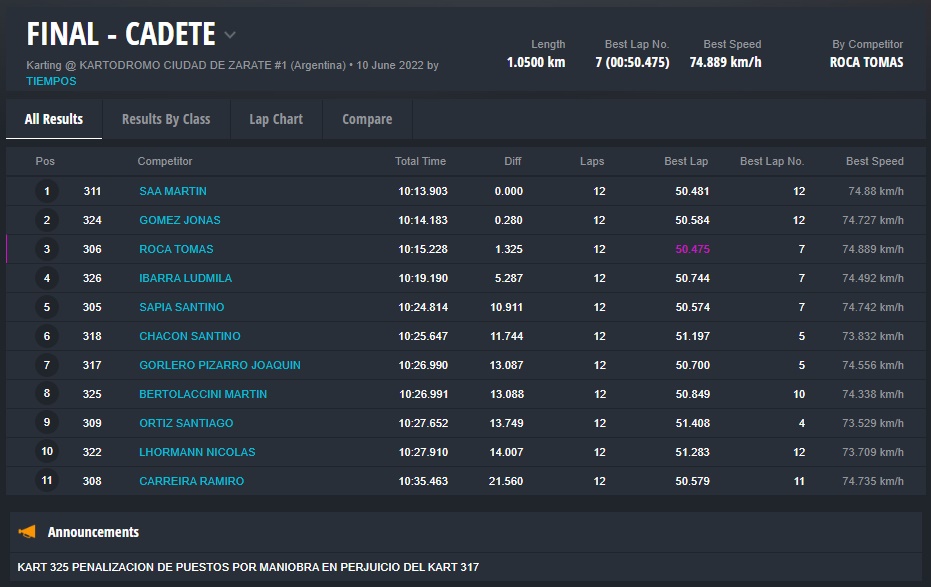Open the TIEMPOS organizer link
Image resolution: width=931 pixels, height=587 pixels.
51,81
